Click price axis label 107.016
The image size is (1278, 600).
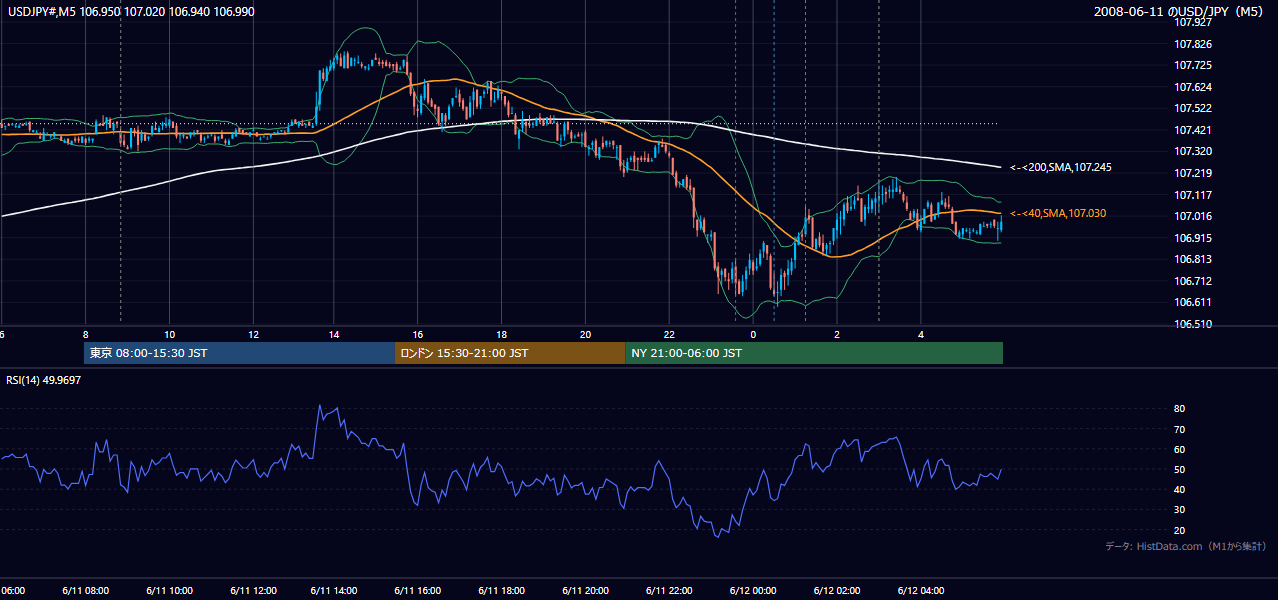pyautogui.click(x=1194, y=216)
